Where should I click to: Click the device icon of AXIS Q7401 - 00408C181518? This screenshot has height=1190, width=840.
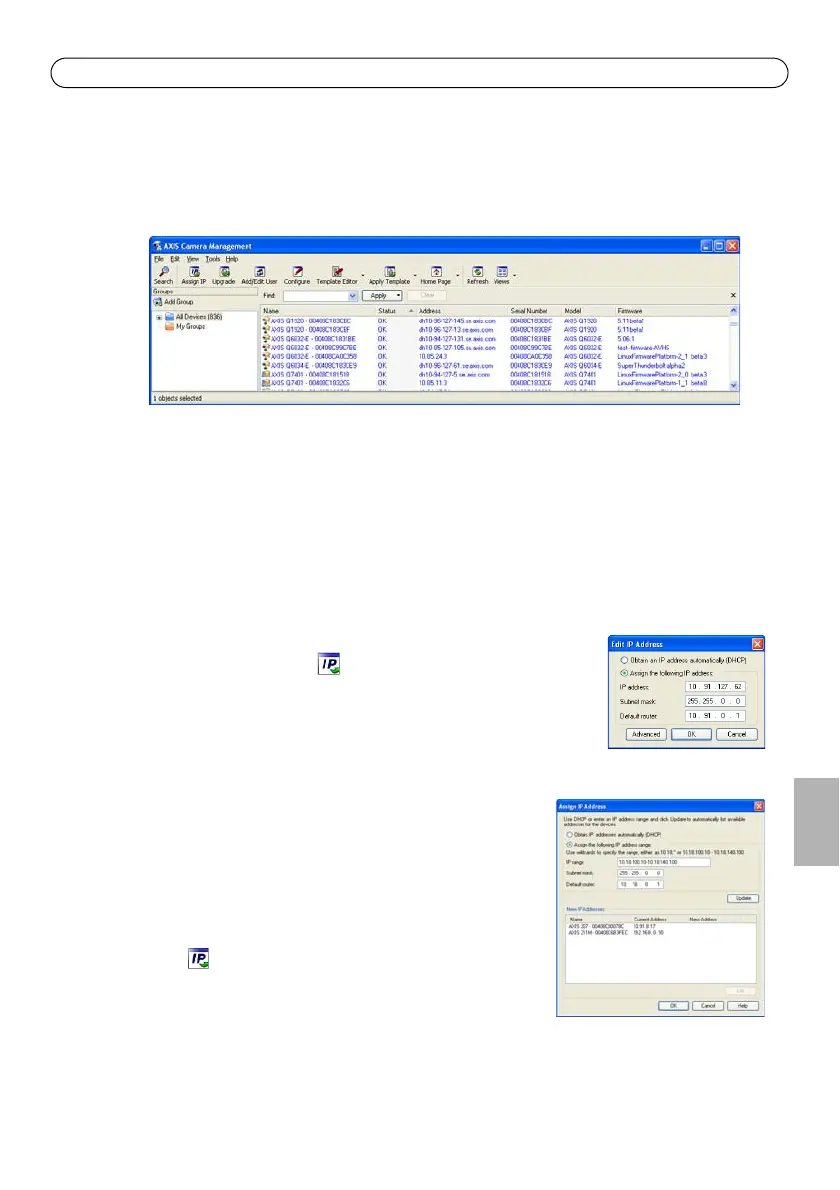coord(266,374)
